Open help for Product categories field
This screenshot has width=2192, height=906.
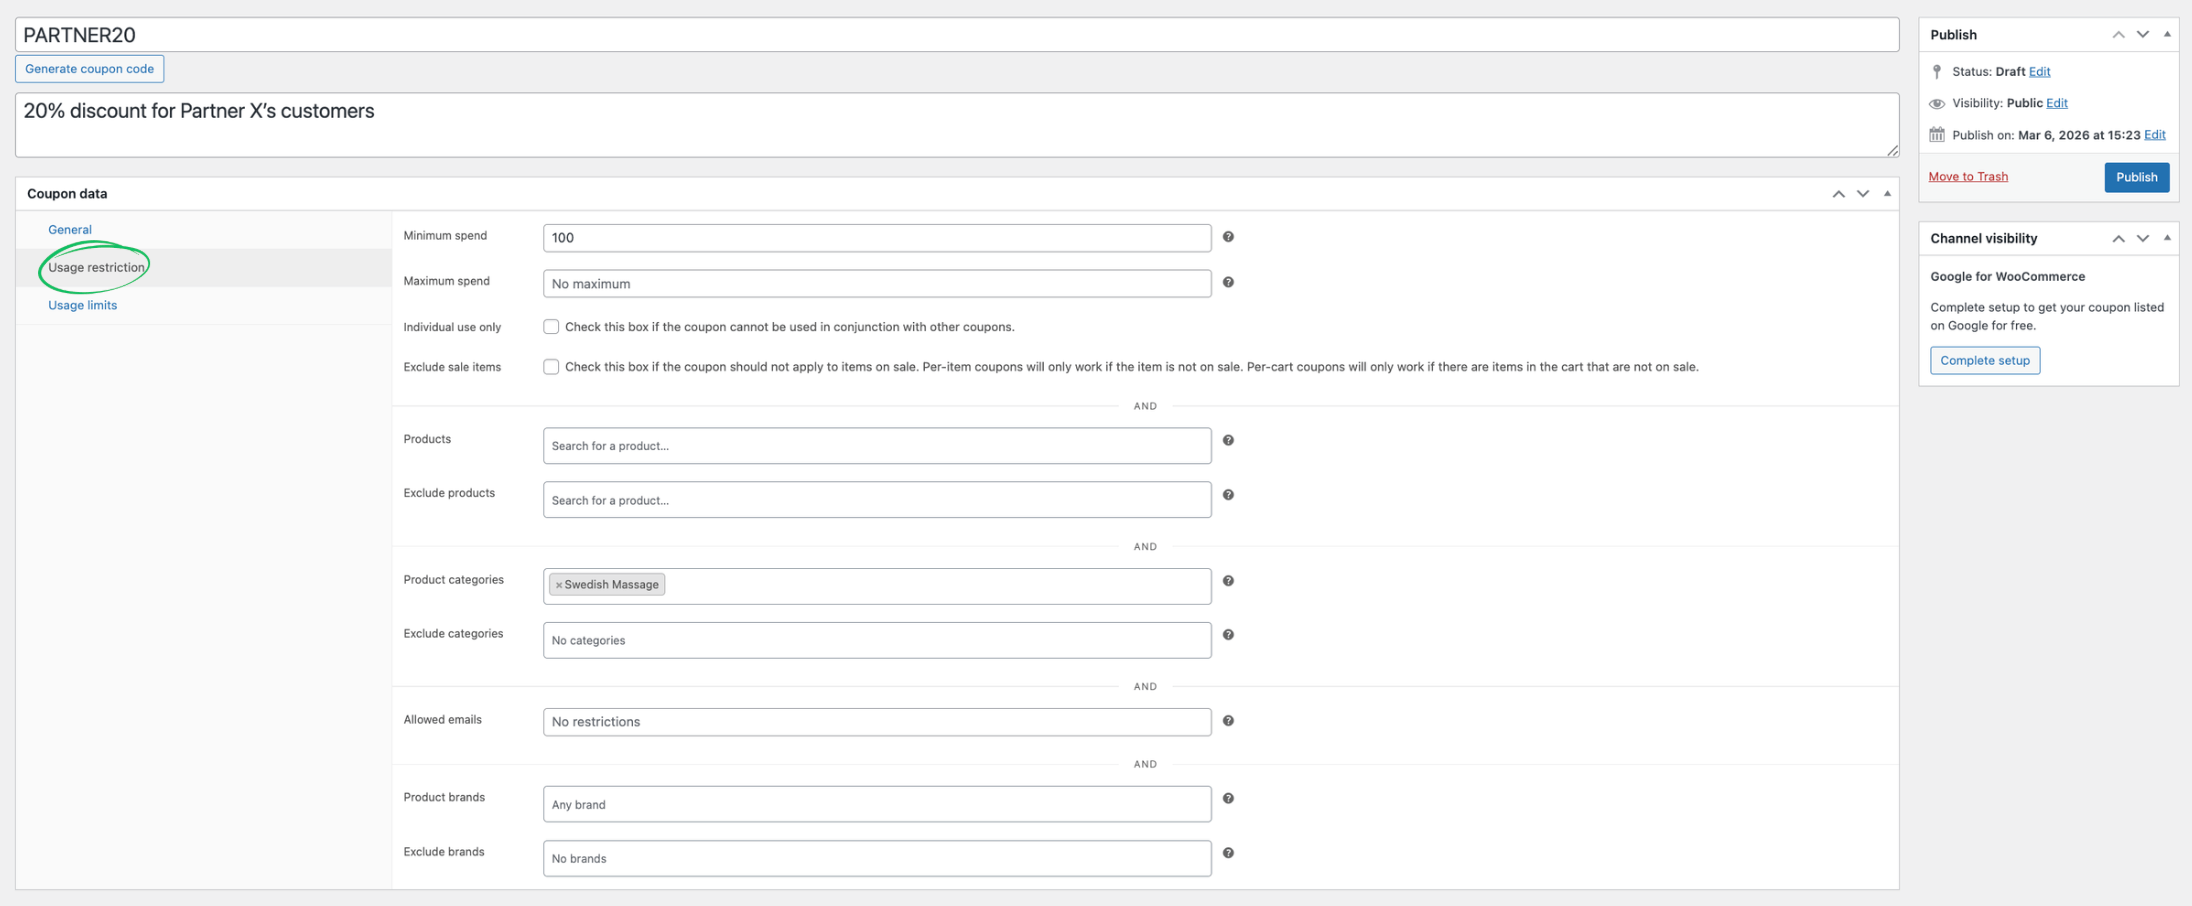click(1229, 581)
